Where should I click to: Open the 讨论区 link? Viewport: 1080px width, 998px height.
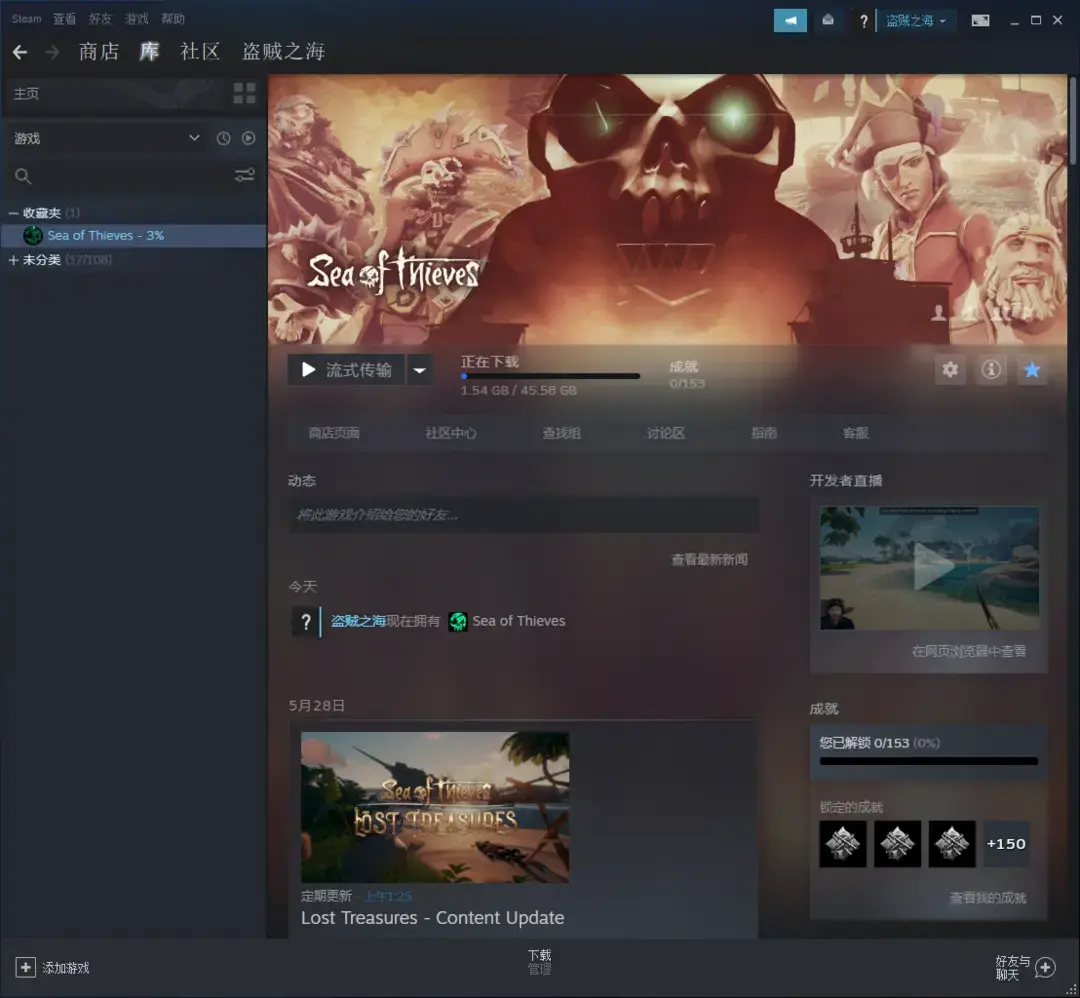click(666, 433)
